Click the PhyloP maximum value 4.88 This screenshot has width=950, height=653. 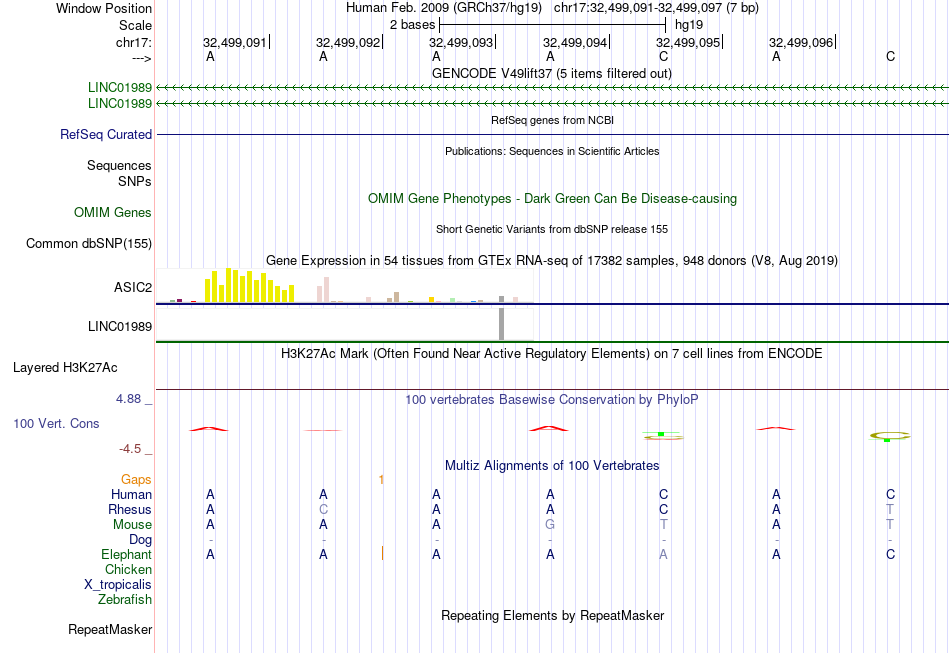point(128,399)
